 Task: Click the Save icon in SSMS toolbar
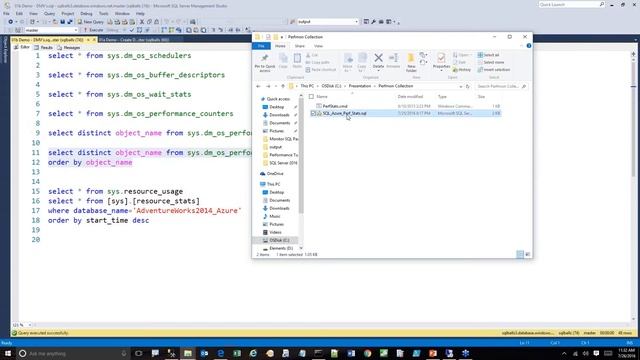[62, 22]
